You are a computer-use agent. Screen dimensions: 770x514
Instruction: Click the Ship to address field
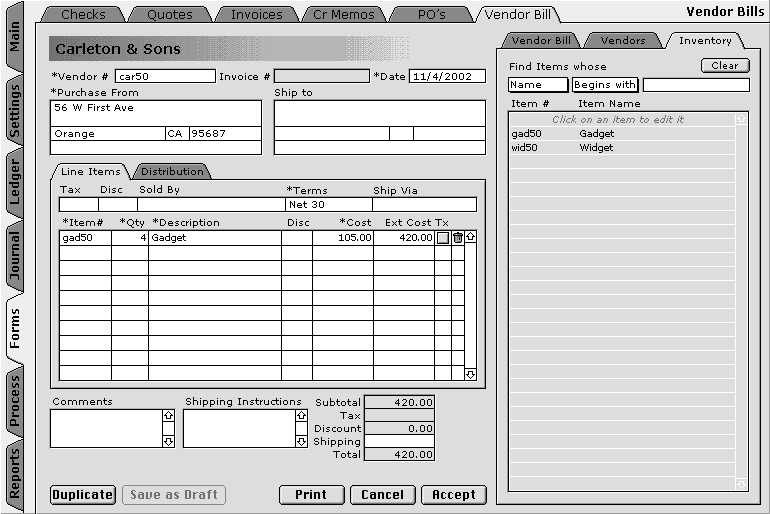(x=380, y=113)
